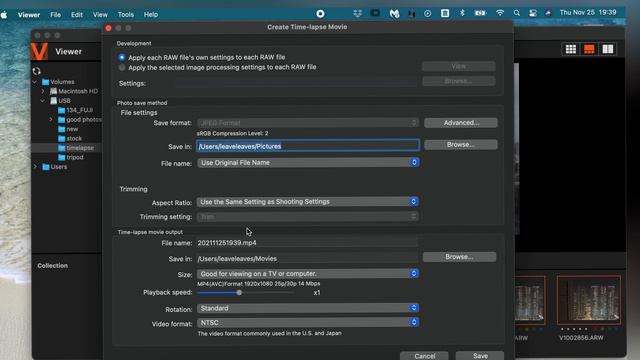Open the Viewer application menu
Image resolution: width=640 pixels, height=360 pixels.
point(29,15)
